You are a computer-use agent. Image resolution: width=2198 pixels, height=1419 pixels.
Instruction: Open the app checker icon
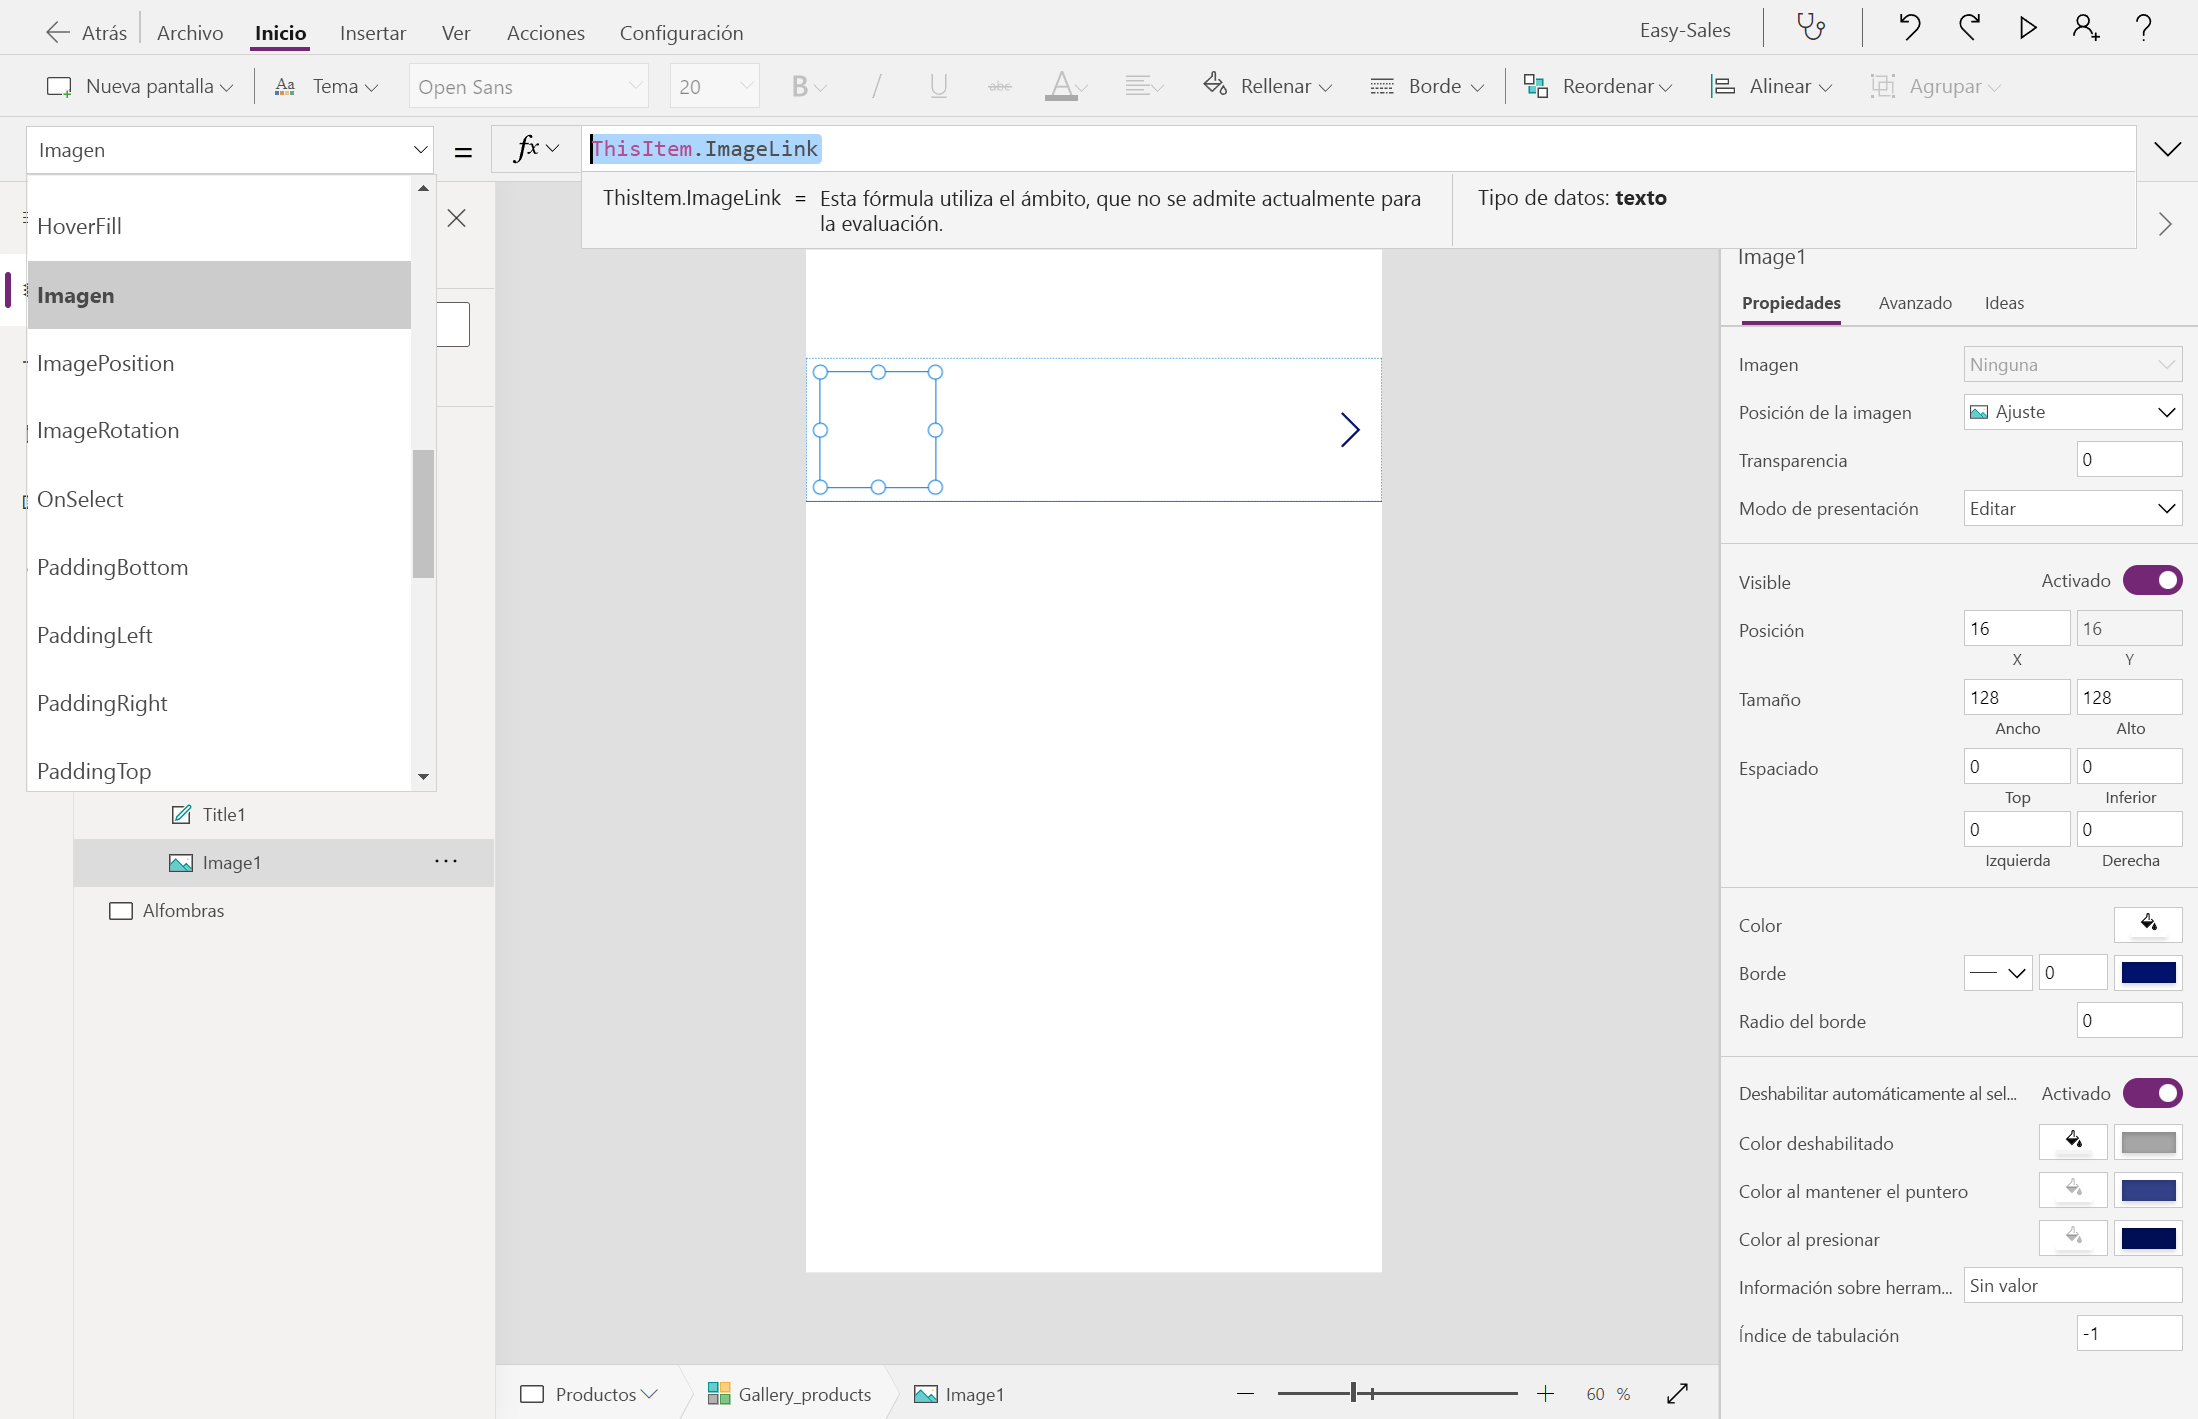[x=1811, y=27]
